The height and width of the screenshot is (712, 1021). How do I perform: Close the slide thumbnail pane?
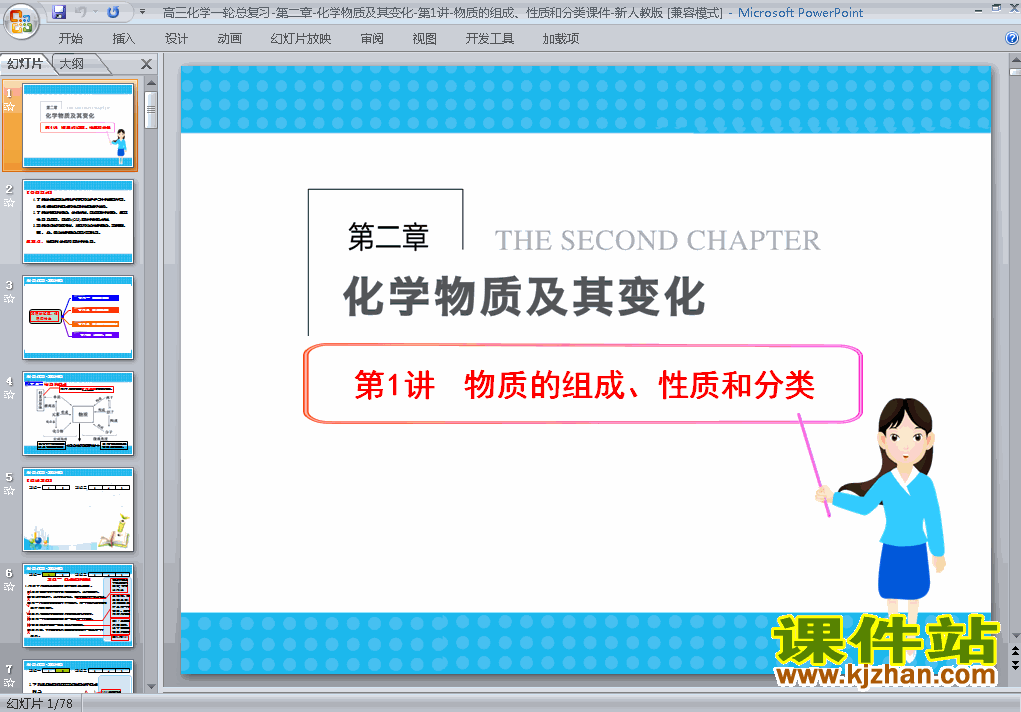pos(147,64)
